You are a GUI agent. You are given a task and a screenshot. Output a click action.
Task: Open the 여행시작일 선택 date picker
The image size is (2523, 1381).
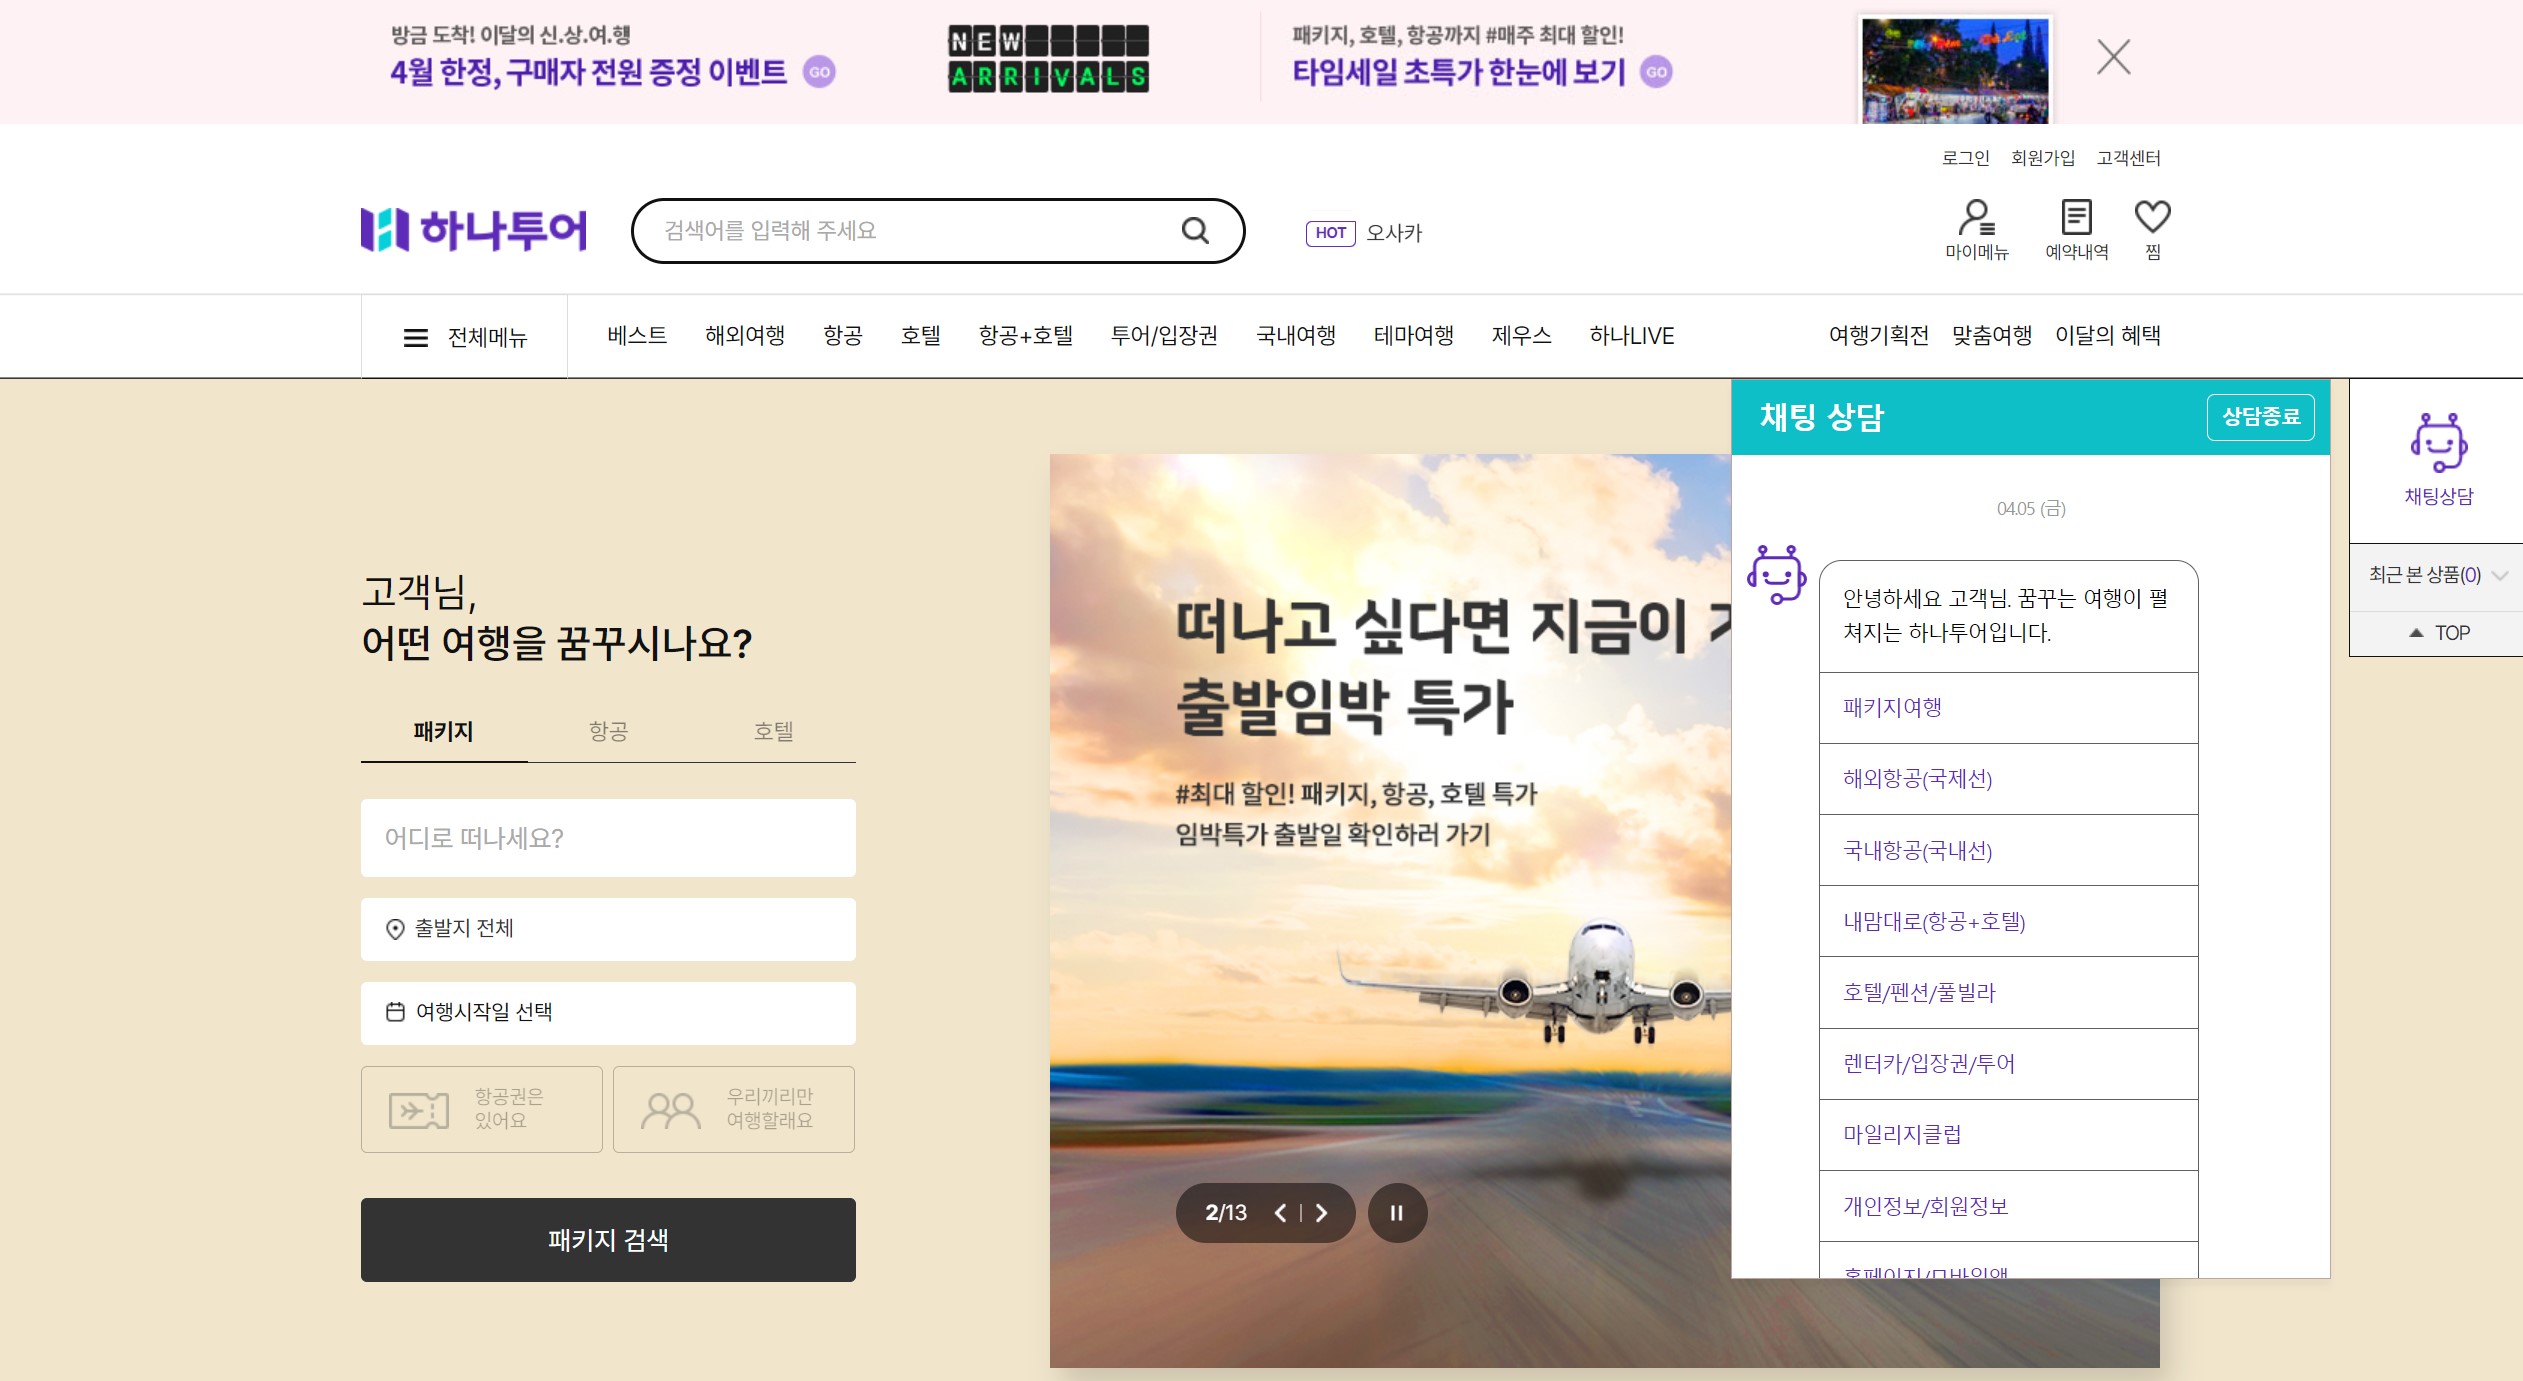tap(608, 1013)
